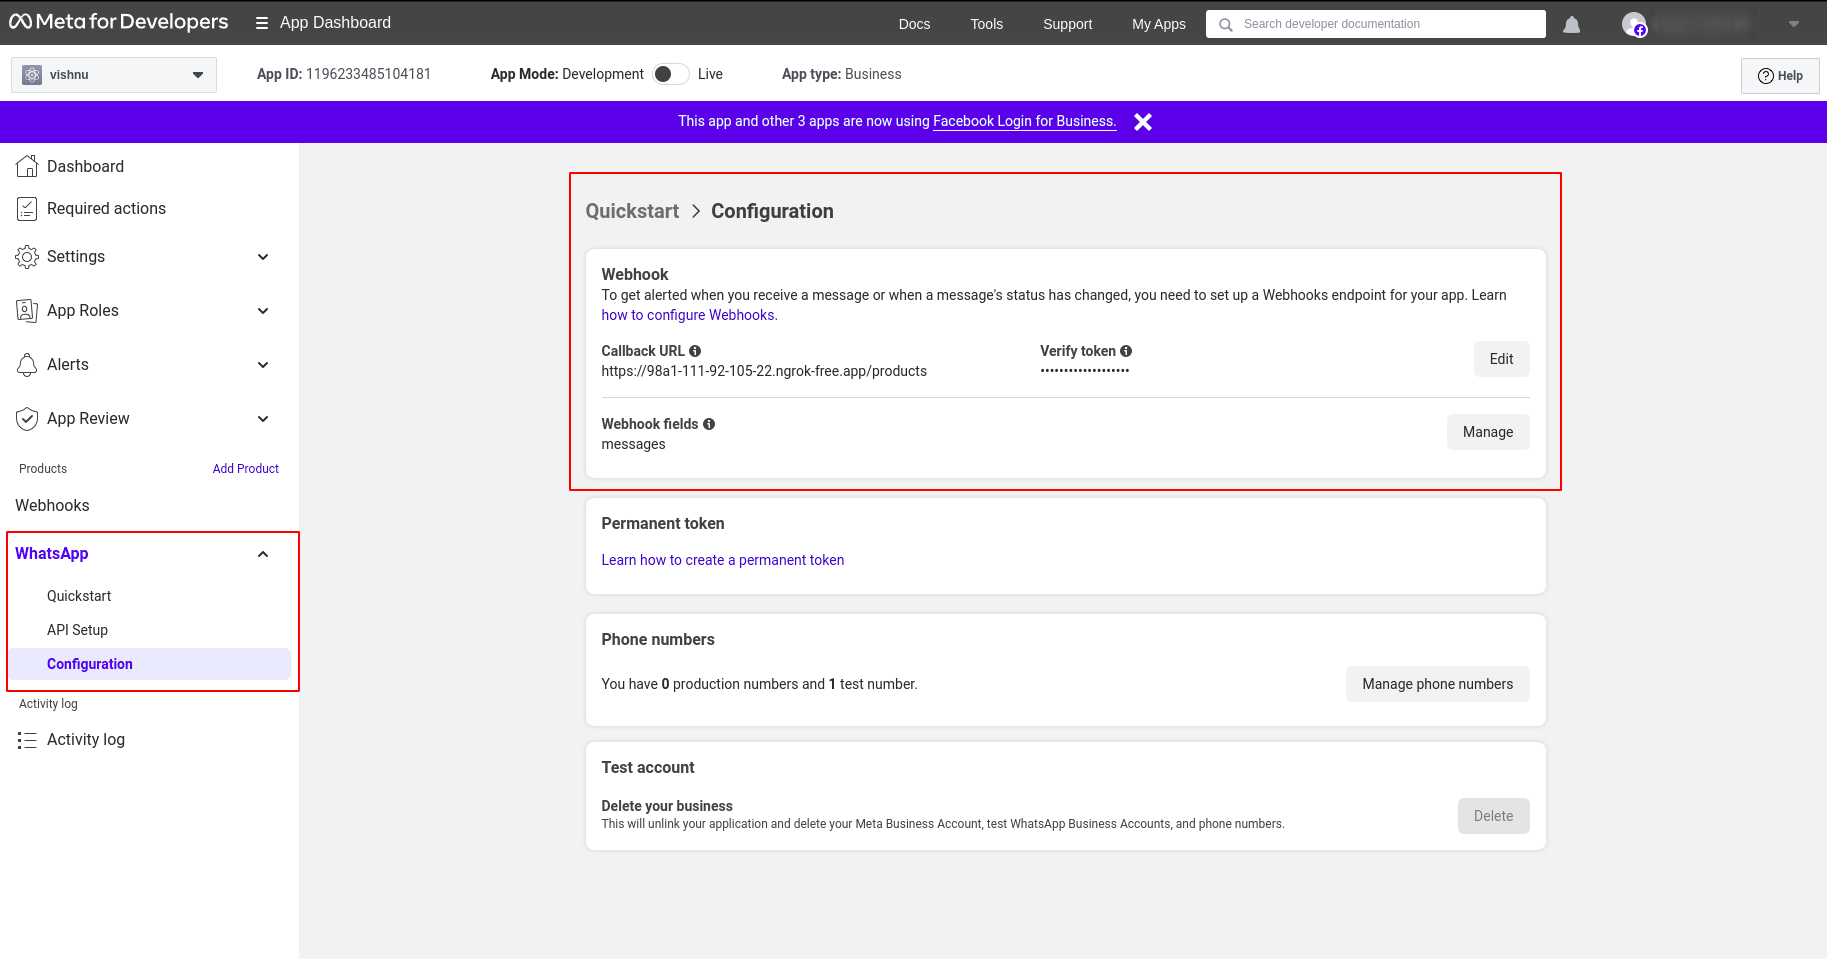Expand the App Roles section

263,311
